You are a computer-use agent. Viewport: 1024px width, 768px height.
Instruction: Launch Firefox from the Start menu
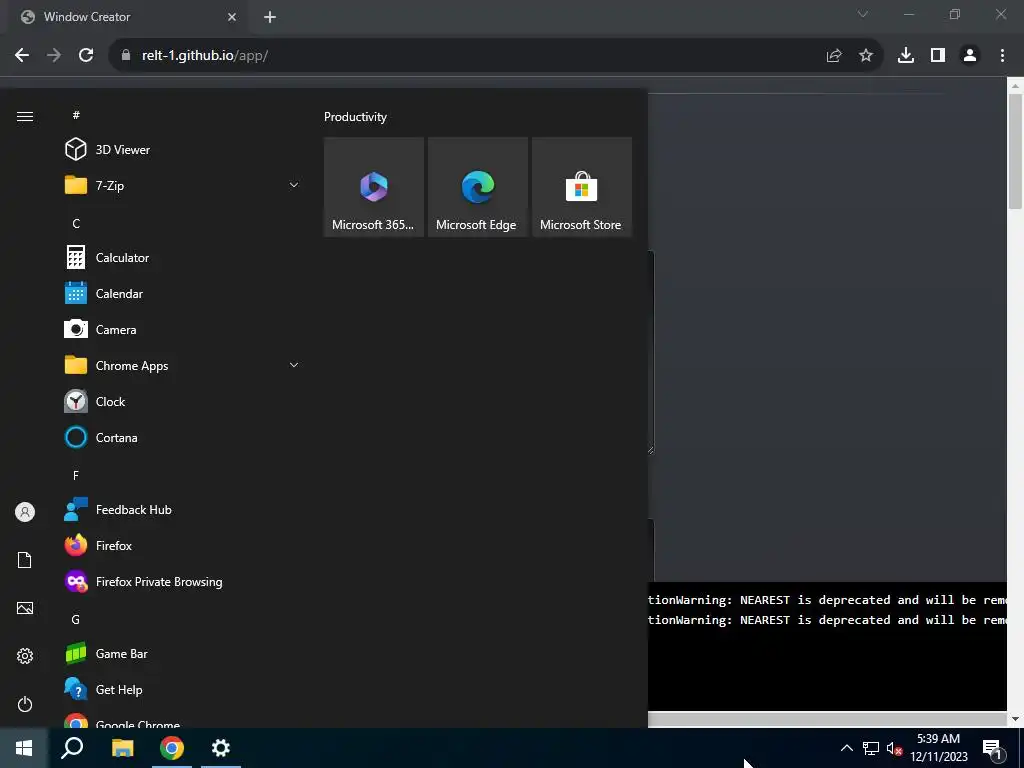click(x=183, y=545)
